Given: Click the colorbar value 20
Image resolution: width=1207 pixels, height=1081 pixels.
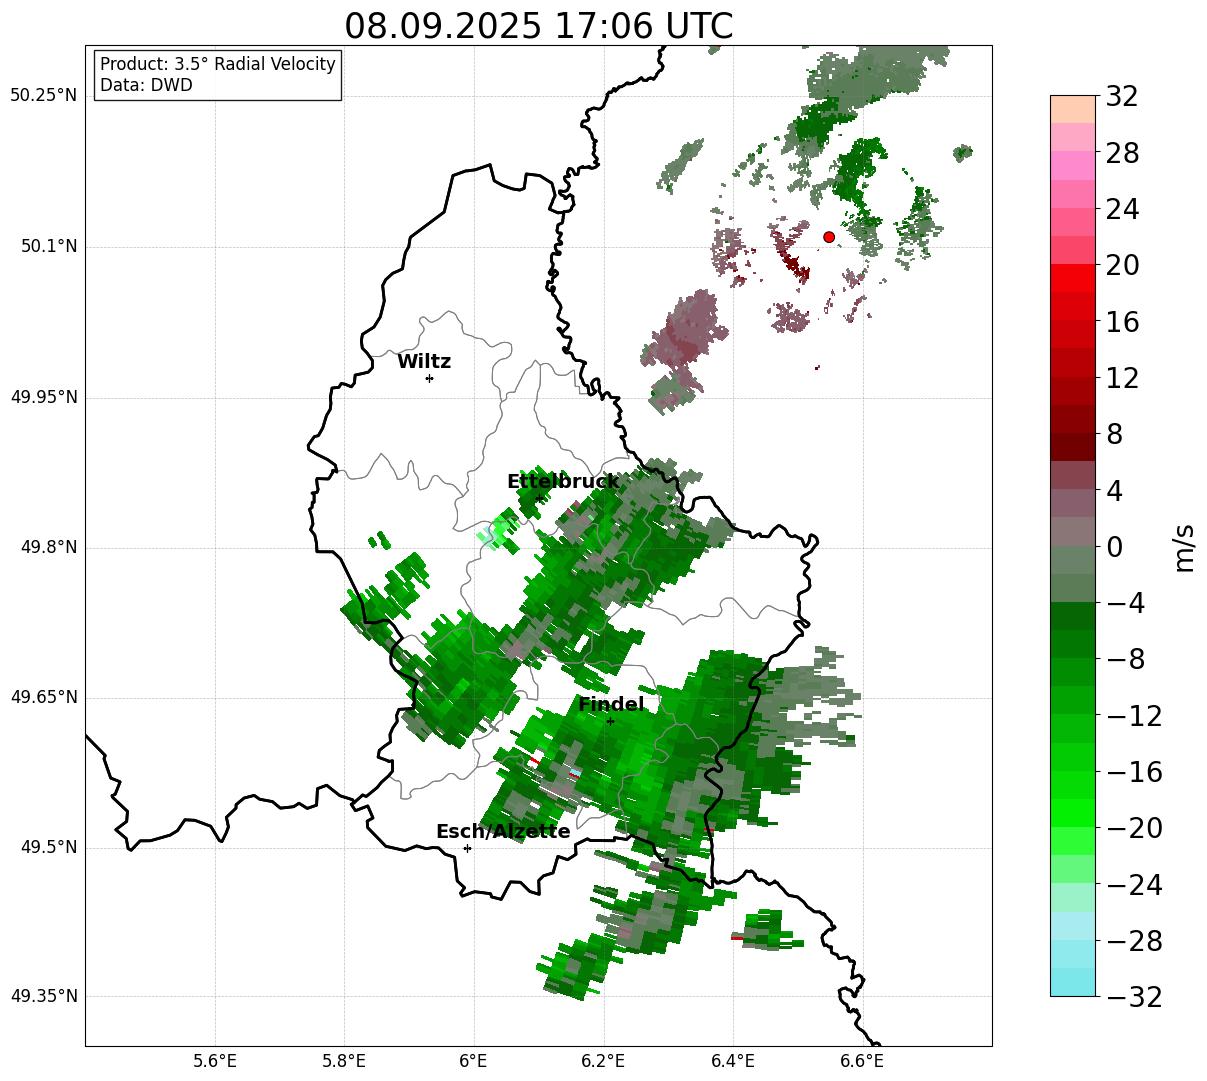Looking at the screenshot, I should tap(1122, 266).
